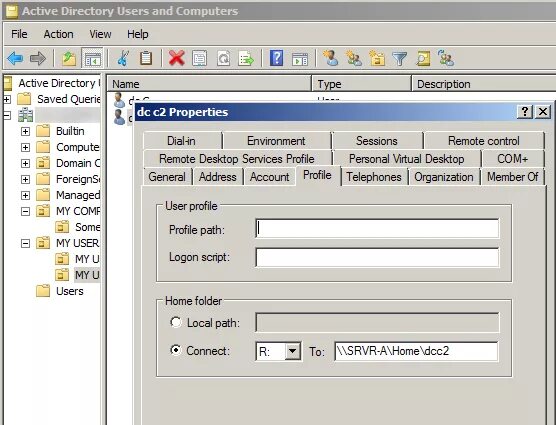Open the Action menu
This screenshot has height=425, width=556.
pos(59,34)
